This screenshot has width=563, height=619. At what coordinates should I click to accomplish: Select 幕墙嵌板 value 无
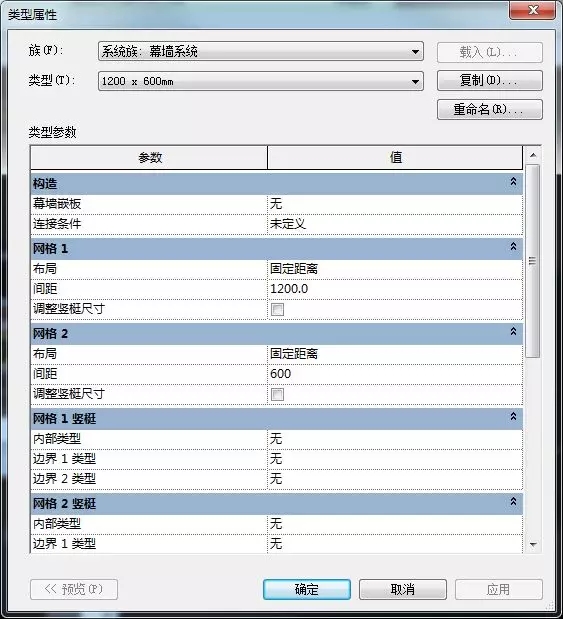click(395, 204)
